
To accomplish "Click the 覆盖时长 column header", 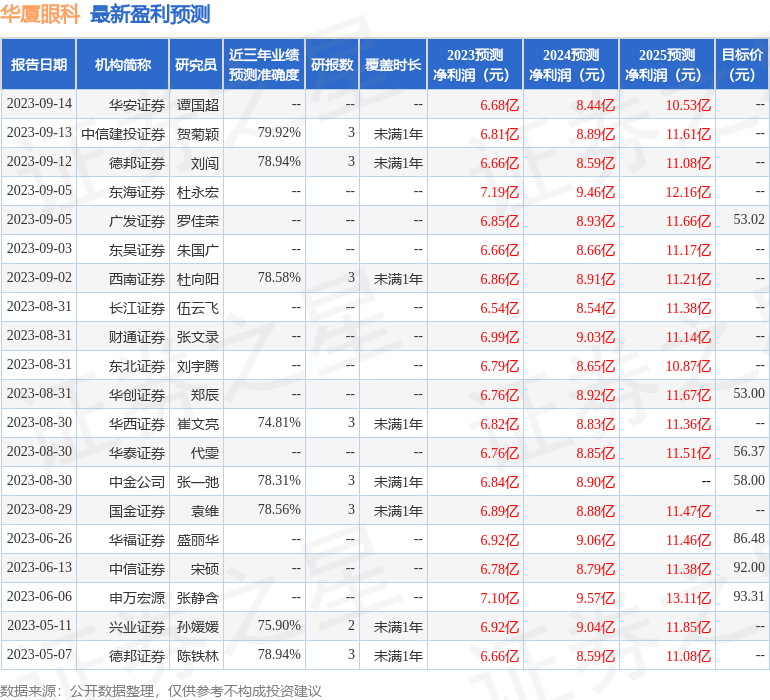I will click(393, 64).
